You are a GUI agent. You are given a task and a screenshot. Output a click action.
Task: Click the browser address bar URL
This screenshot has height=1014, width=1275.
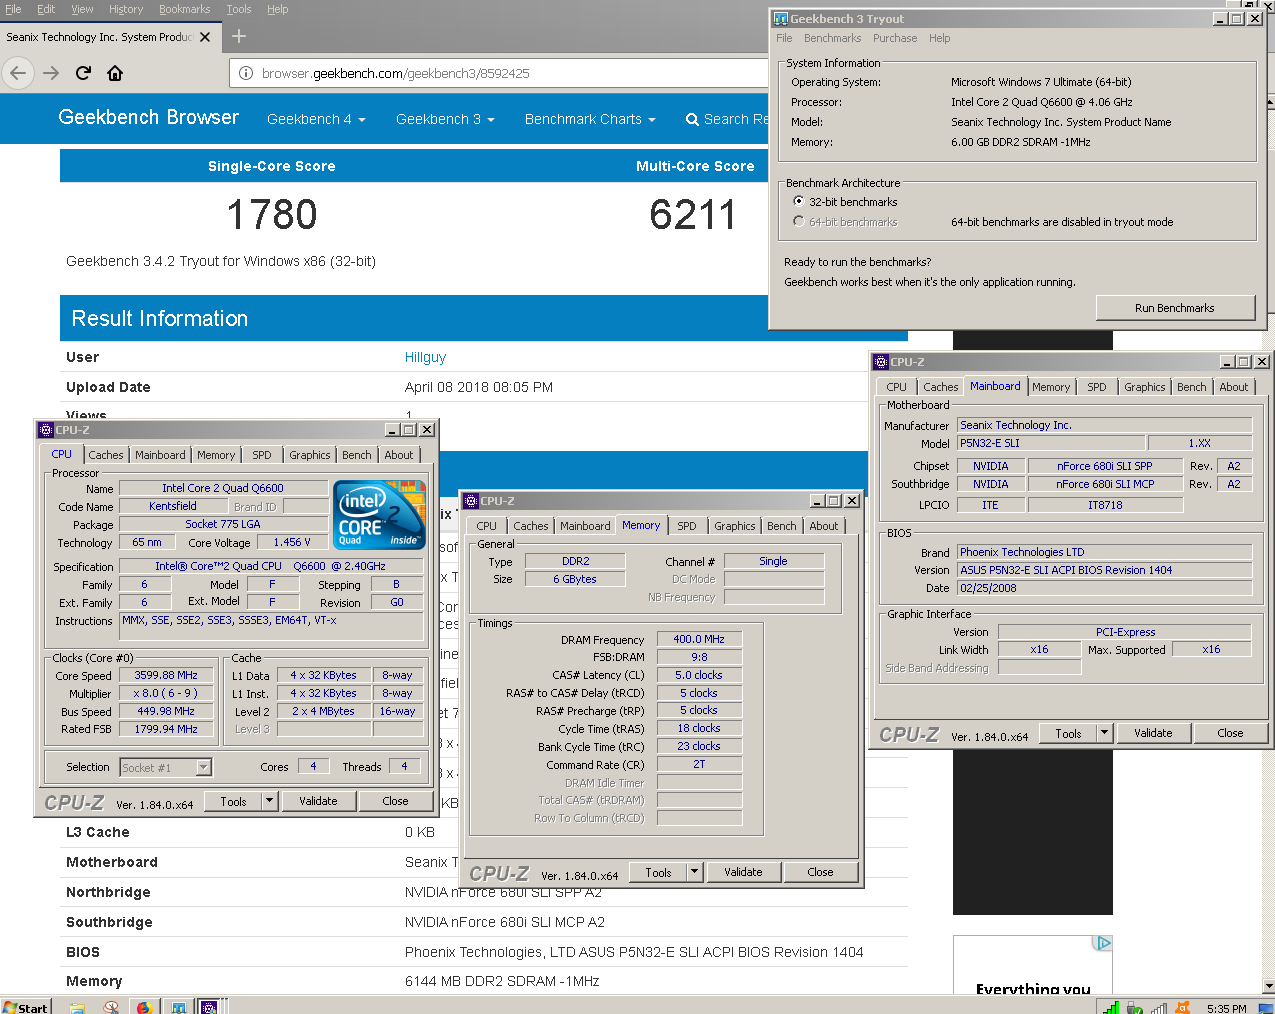396,73
